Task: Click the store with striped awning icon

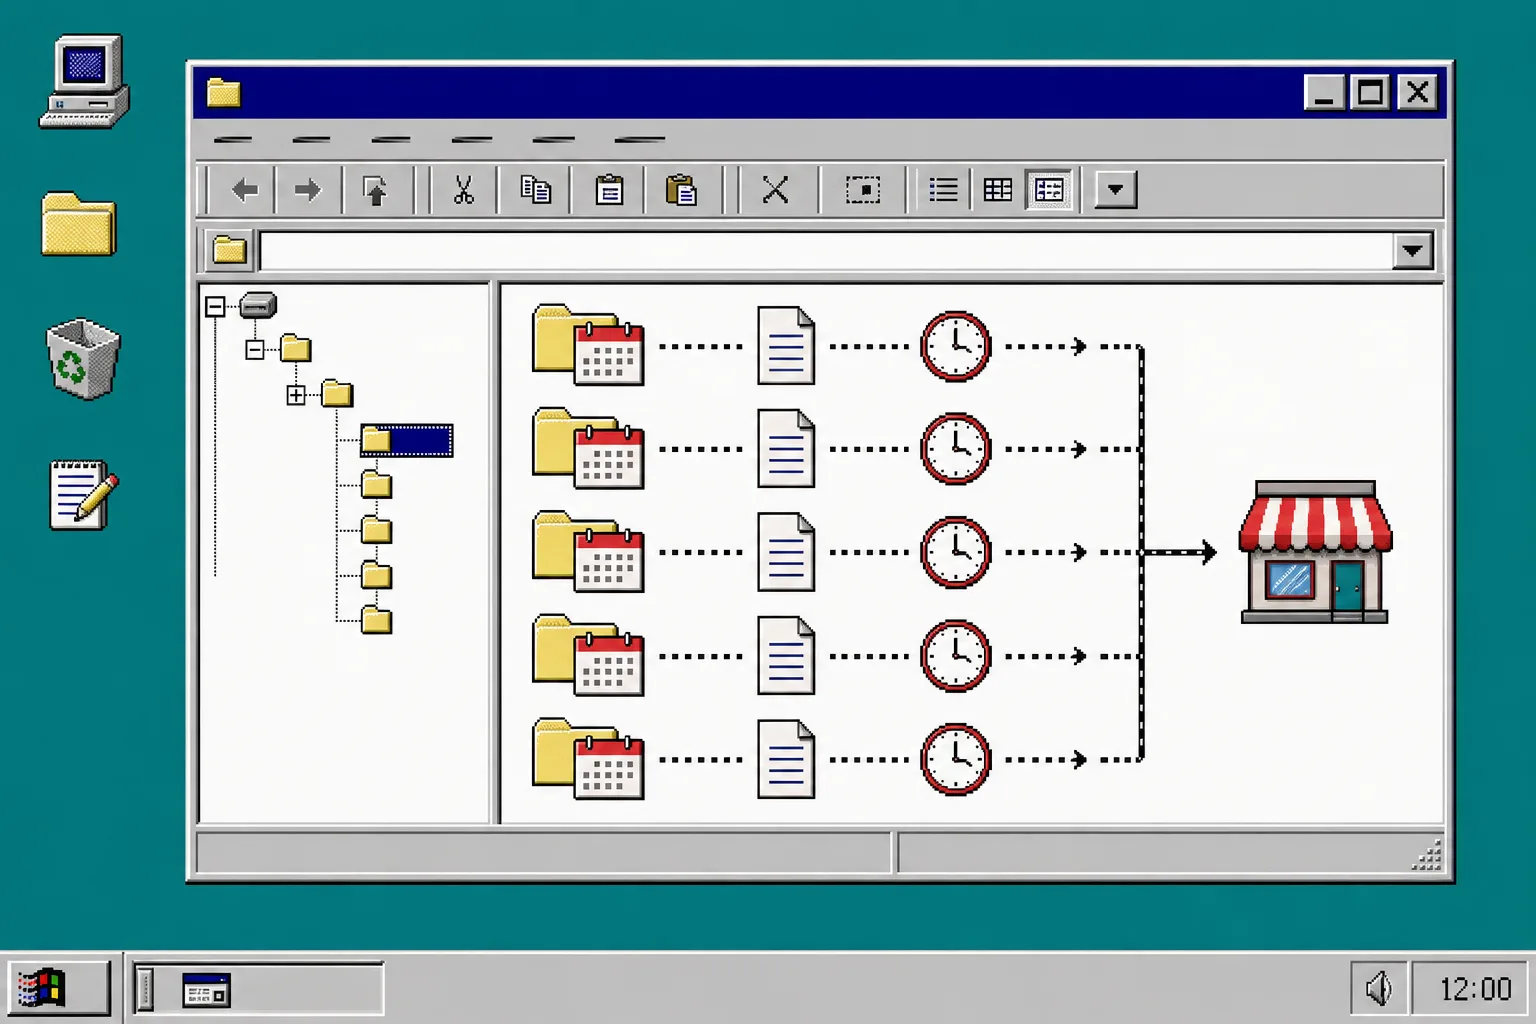Action: 1315,552
